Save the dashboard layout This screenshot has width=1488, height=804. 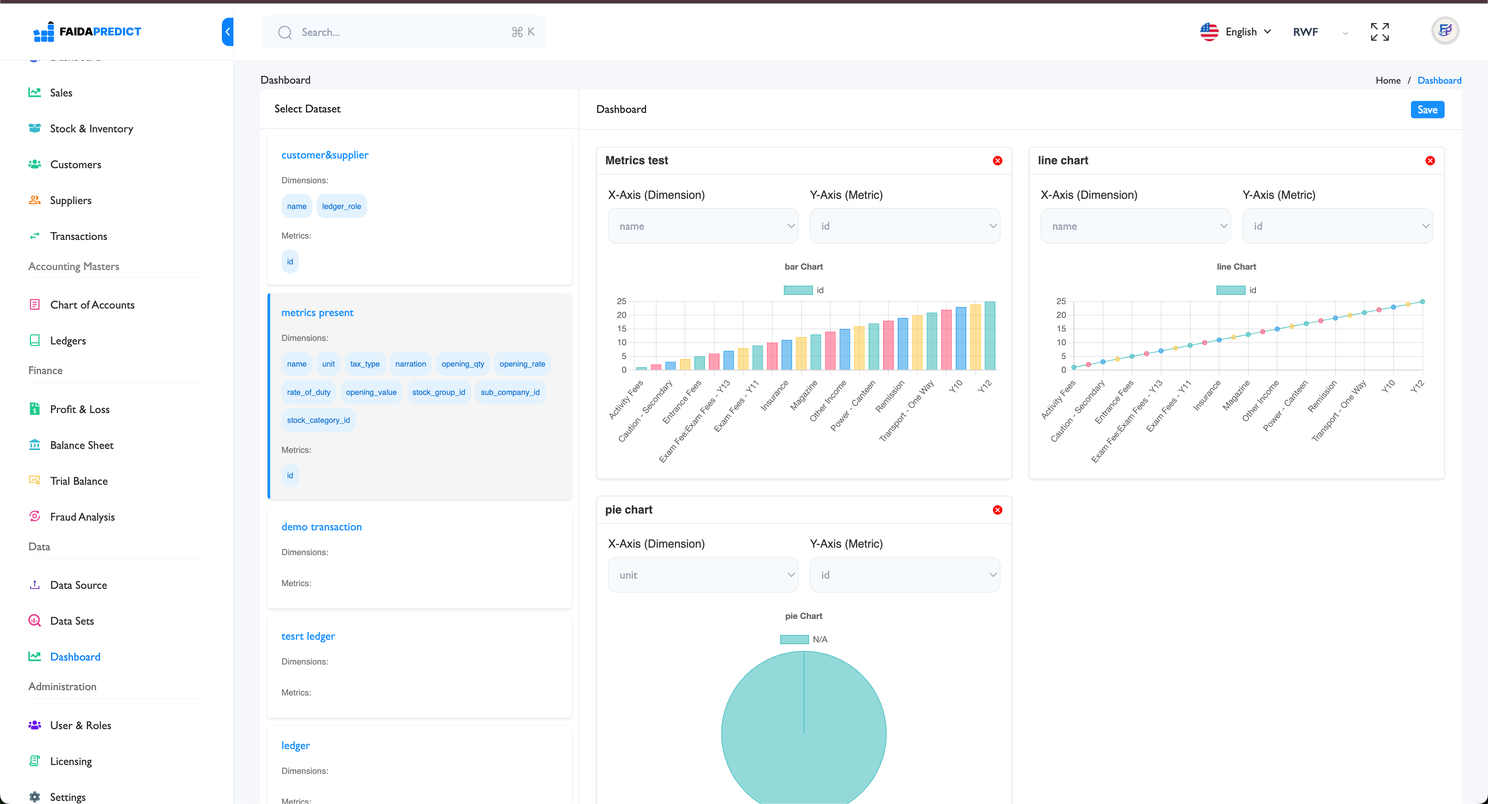(1427, 109)
